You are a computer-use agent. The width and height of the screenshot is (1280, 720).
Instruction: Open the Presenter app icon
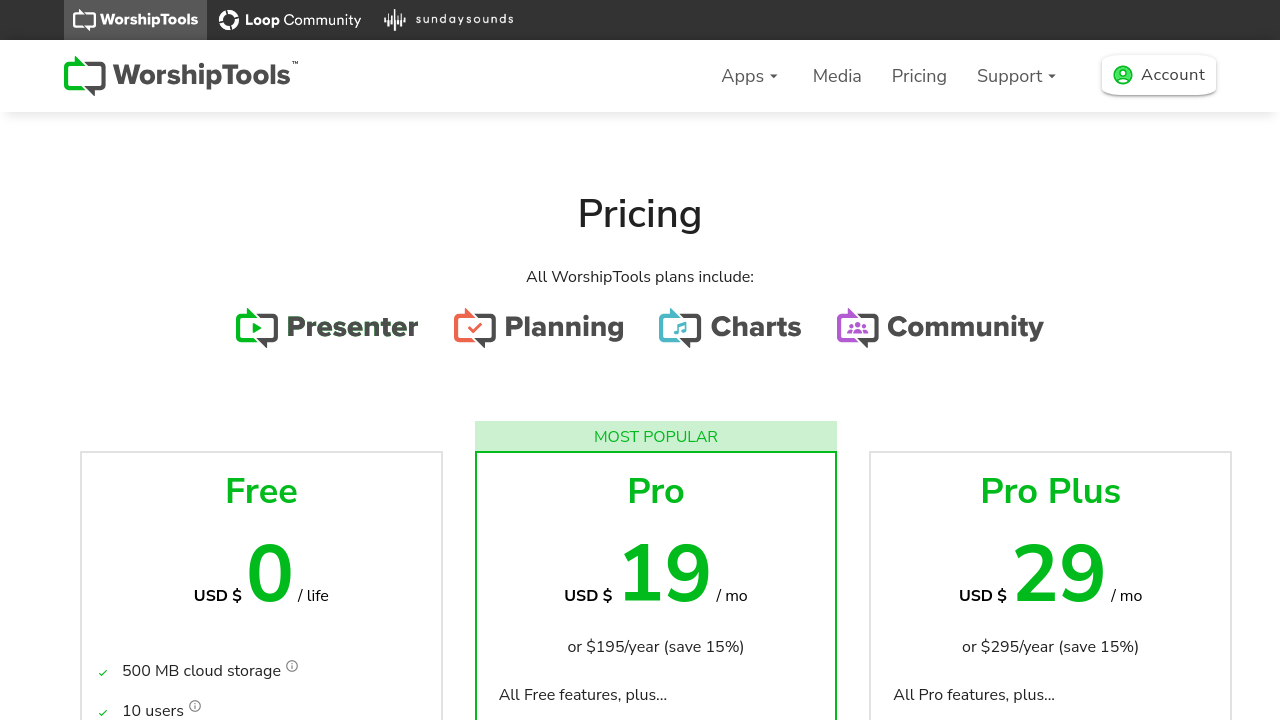(x=257, y=328)
